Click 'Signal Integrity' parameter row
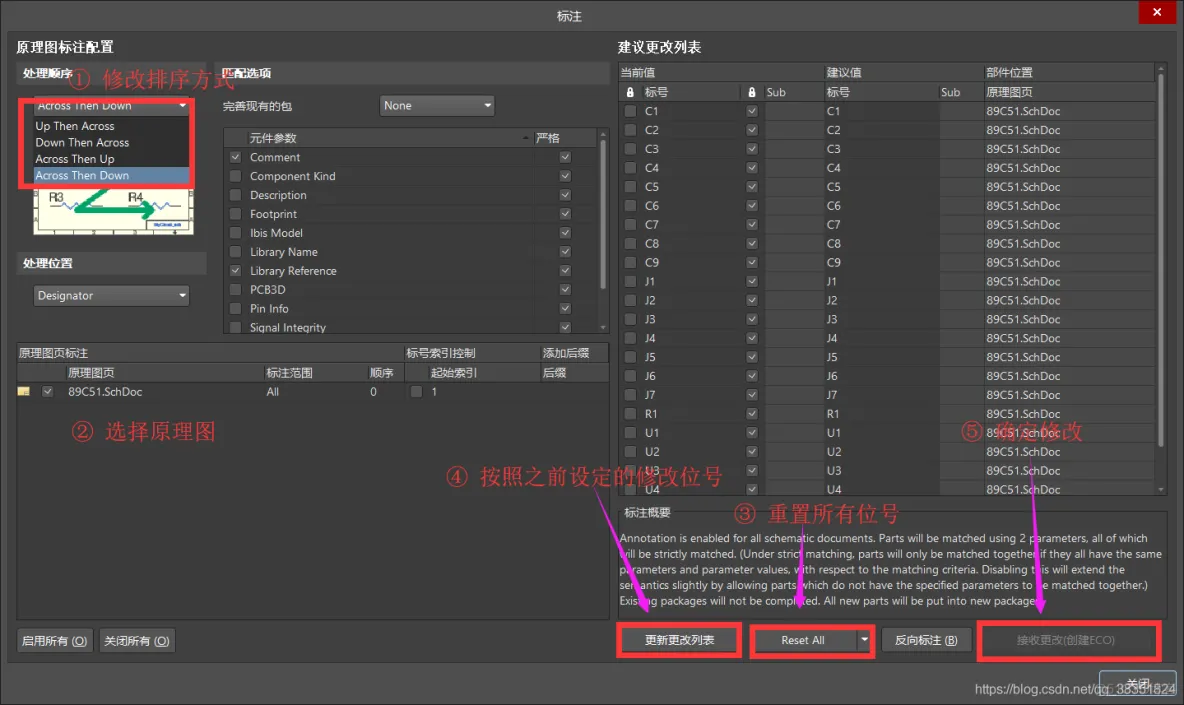 pyautogui.click(x=288, y=328)
